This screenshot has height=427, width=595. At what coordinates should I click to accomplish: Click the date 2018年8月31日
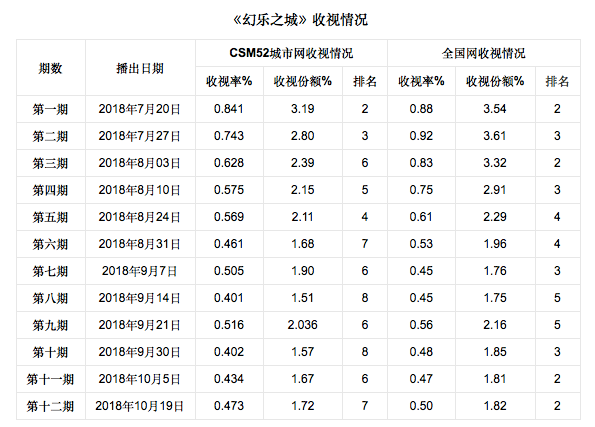pyautogui.click(x=140, y=244)
